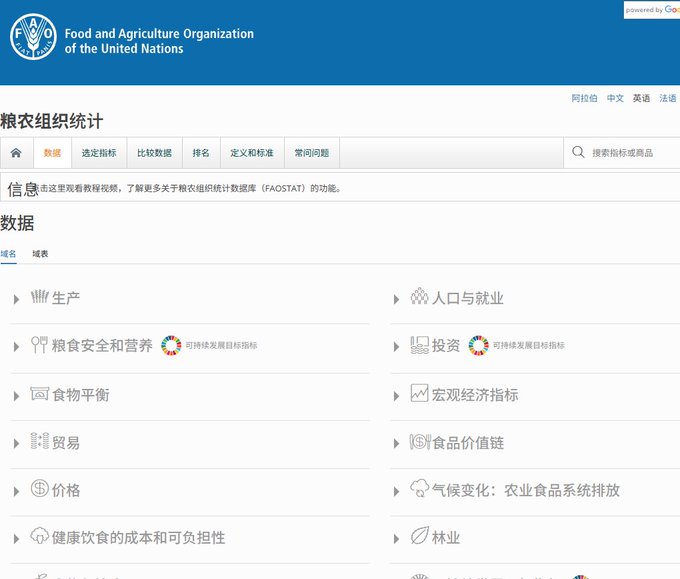Viewport: 680px width, 579px height.
Task: Click the 阿拉伯 language link
Action: [584, 98]
